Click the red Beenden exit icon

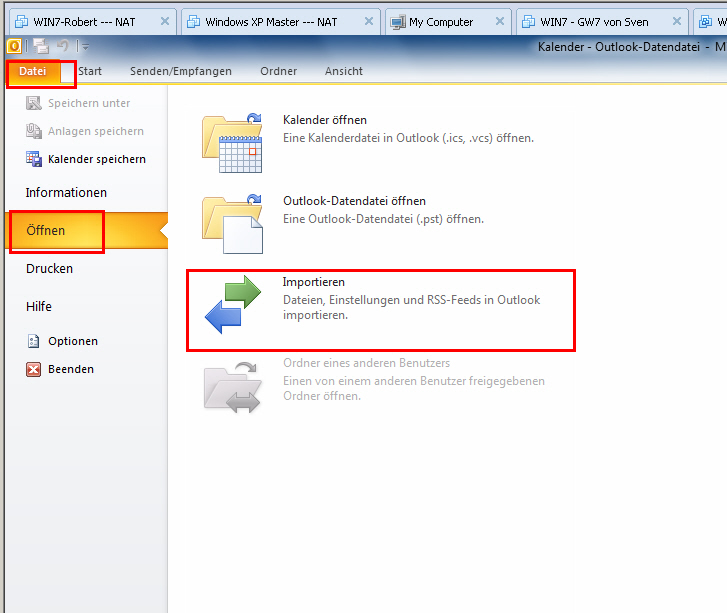33,369
